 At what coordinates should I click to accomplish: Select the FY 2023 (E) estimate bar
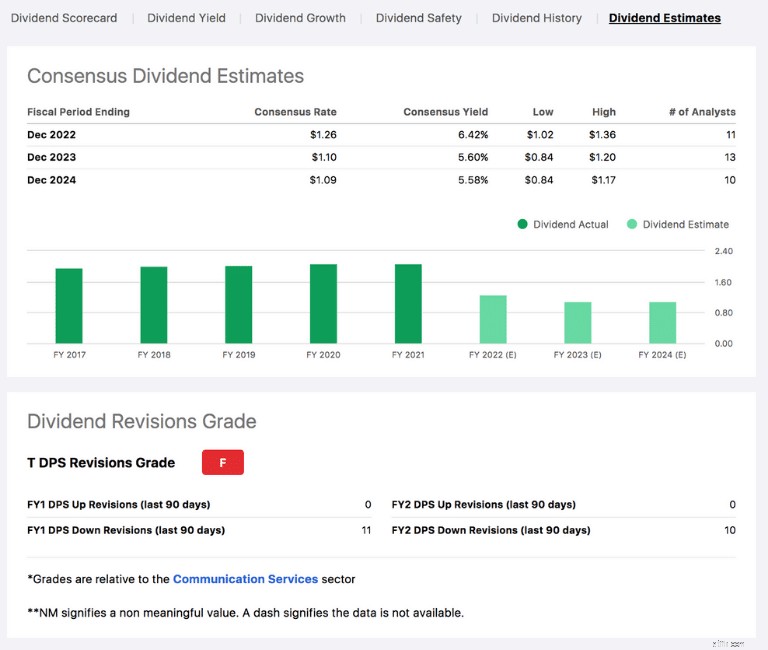[x=577, y=323]
